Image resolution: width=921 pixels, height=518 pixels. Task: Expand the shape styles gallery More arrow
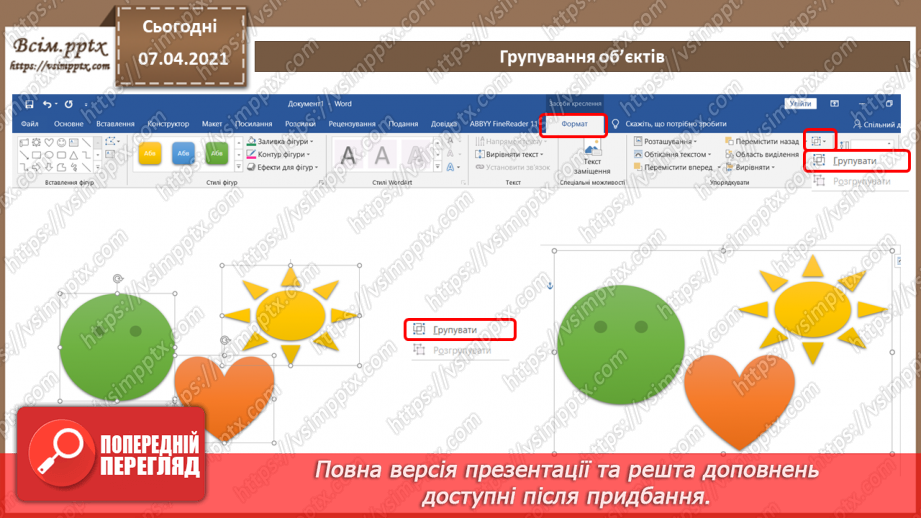(x=238, y=167)
